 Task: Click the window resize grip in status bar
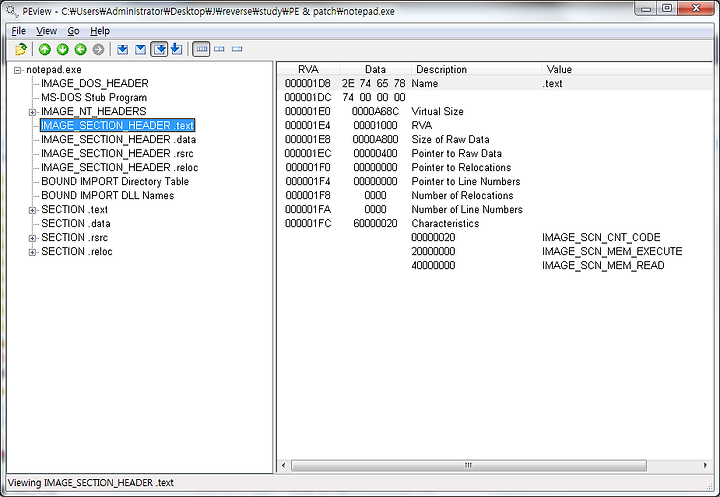click(711, 486)
